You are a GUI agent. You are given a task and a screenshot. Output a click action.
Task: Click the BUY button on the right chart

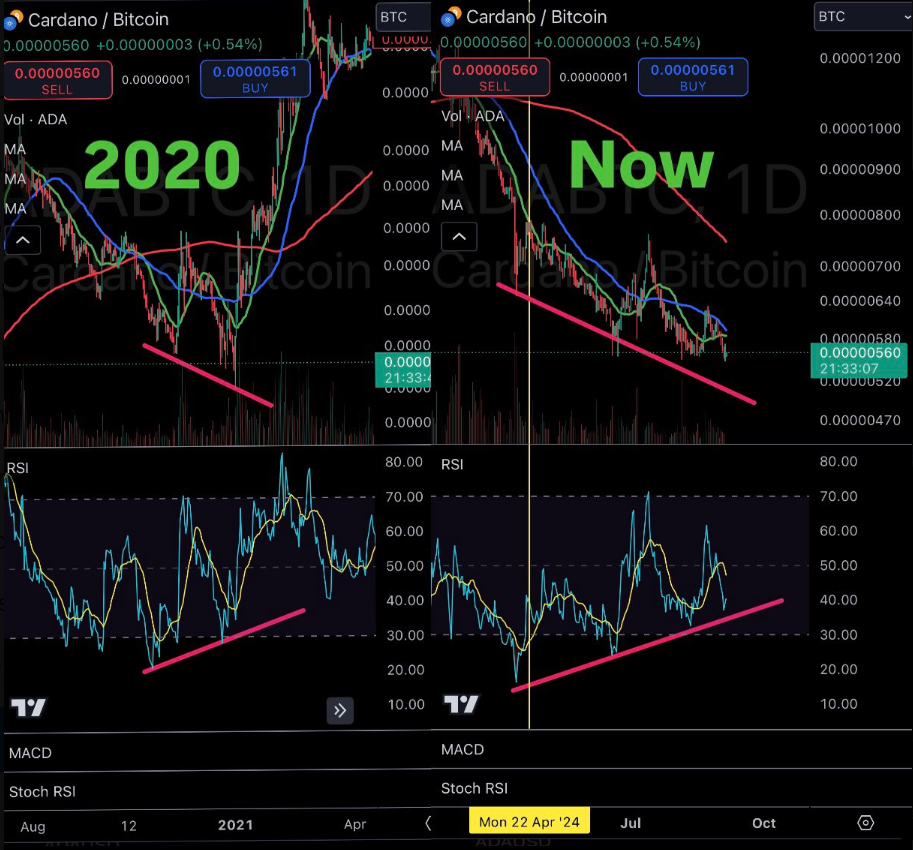693,77
